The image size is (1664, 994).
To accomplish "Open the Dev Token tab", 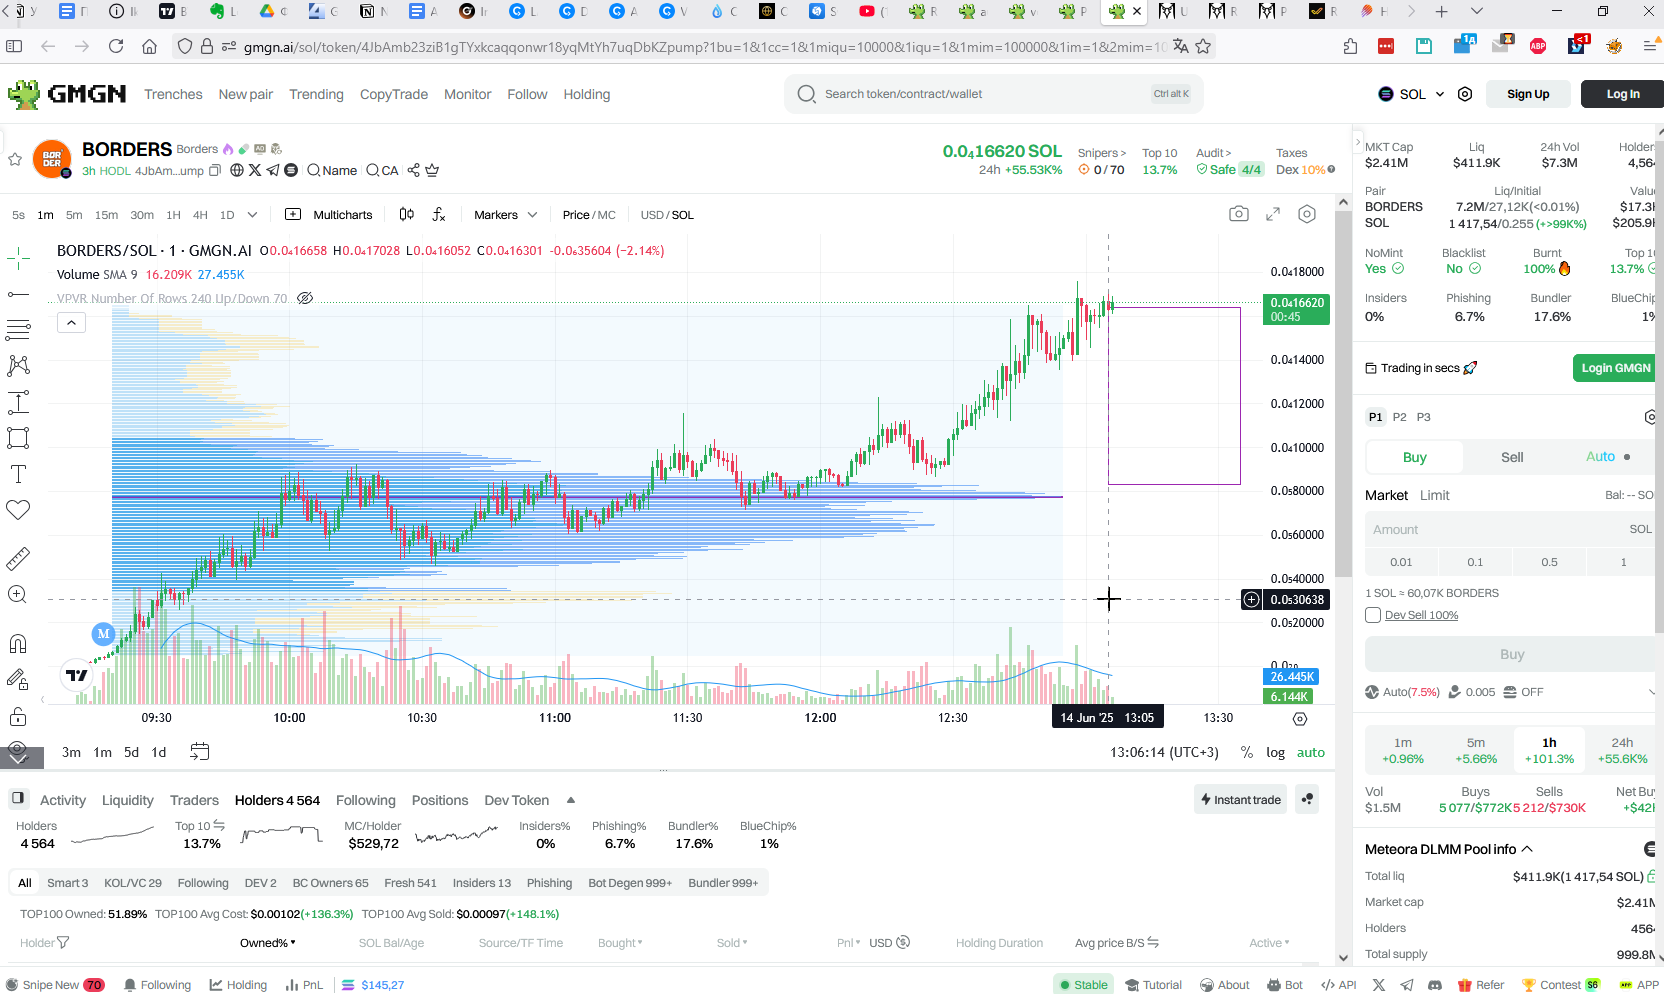I will pos(517,800).
